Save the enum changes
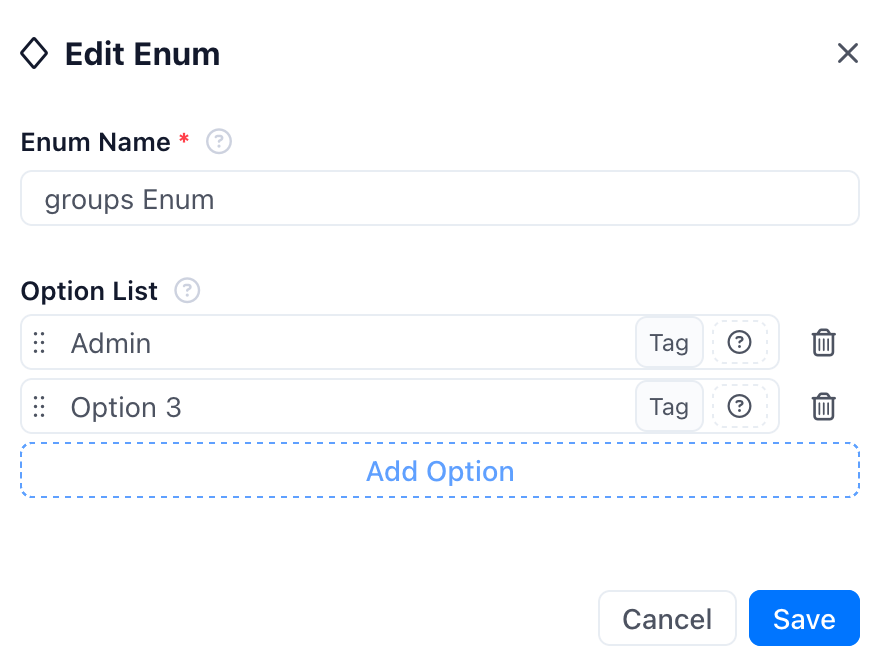 (x=804, y=618)
